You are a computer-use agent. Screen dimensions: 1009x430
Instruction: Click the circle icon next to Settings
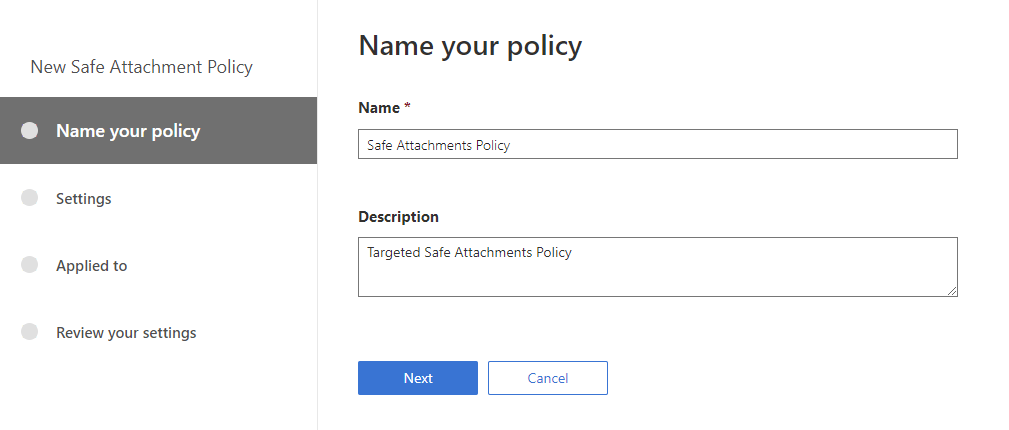pyautogui.click(x=29, y=198)
